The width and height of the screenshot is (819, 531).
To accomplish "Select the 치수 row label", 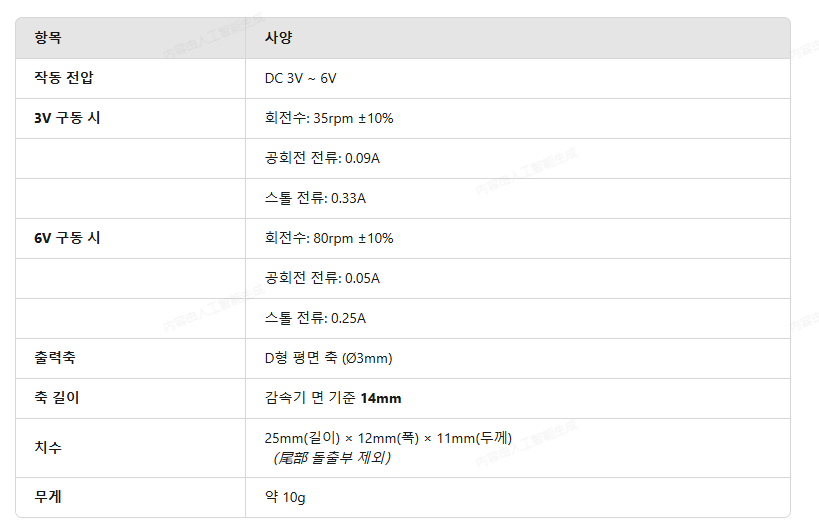I will pos(48,447).
